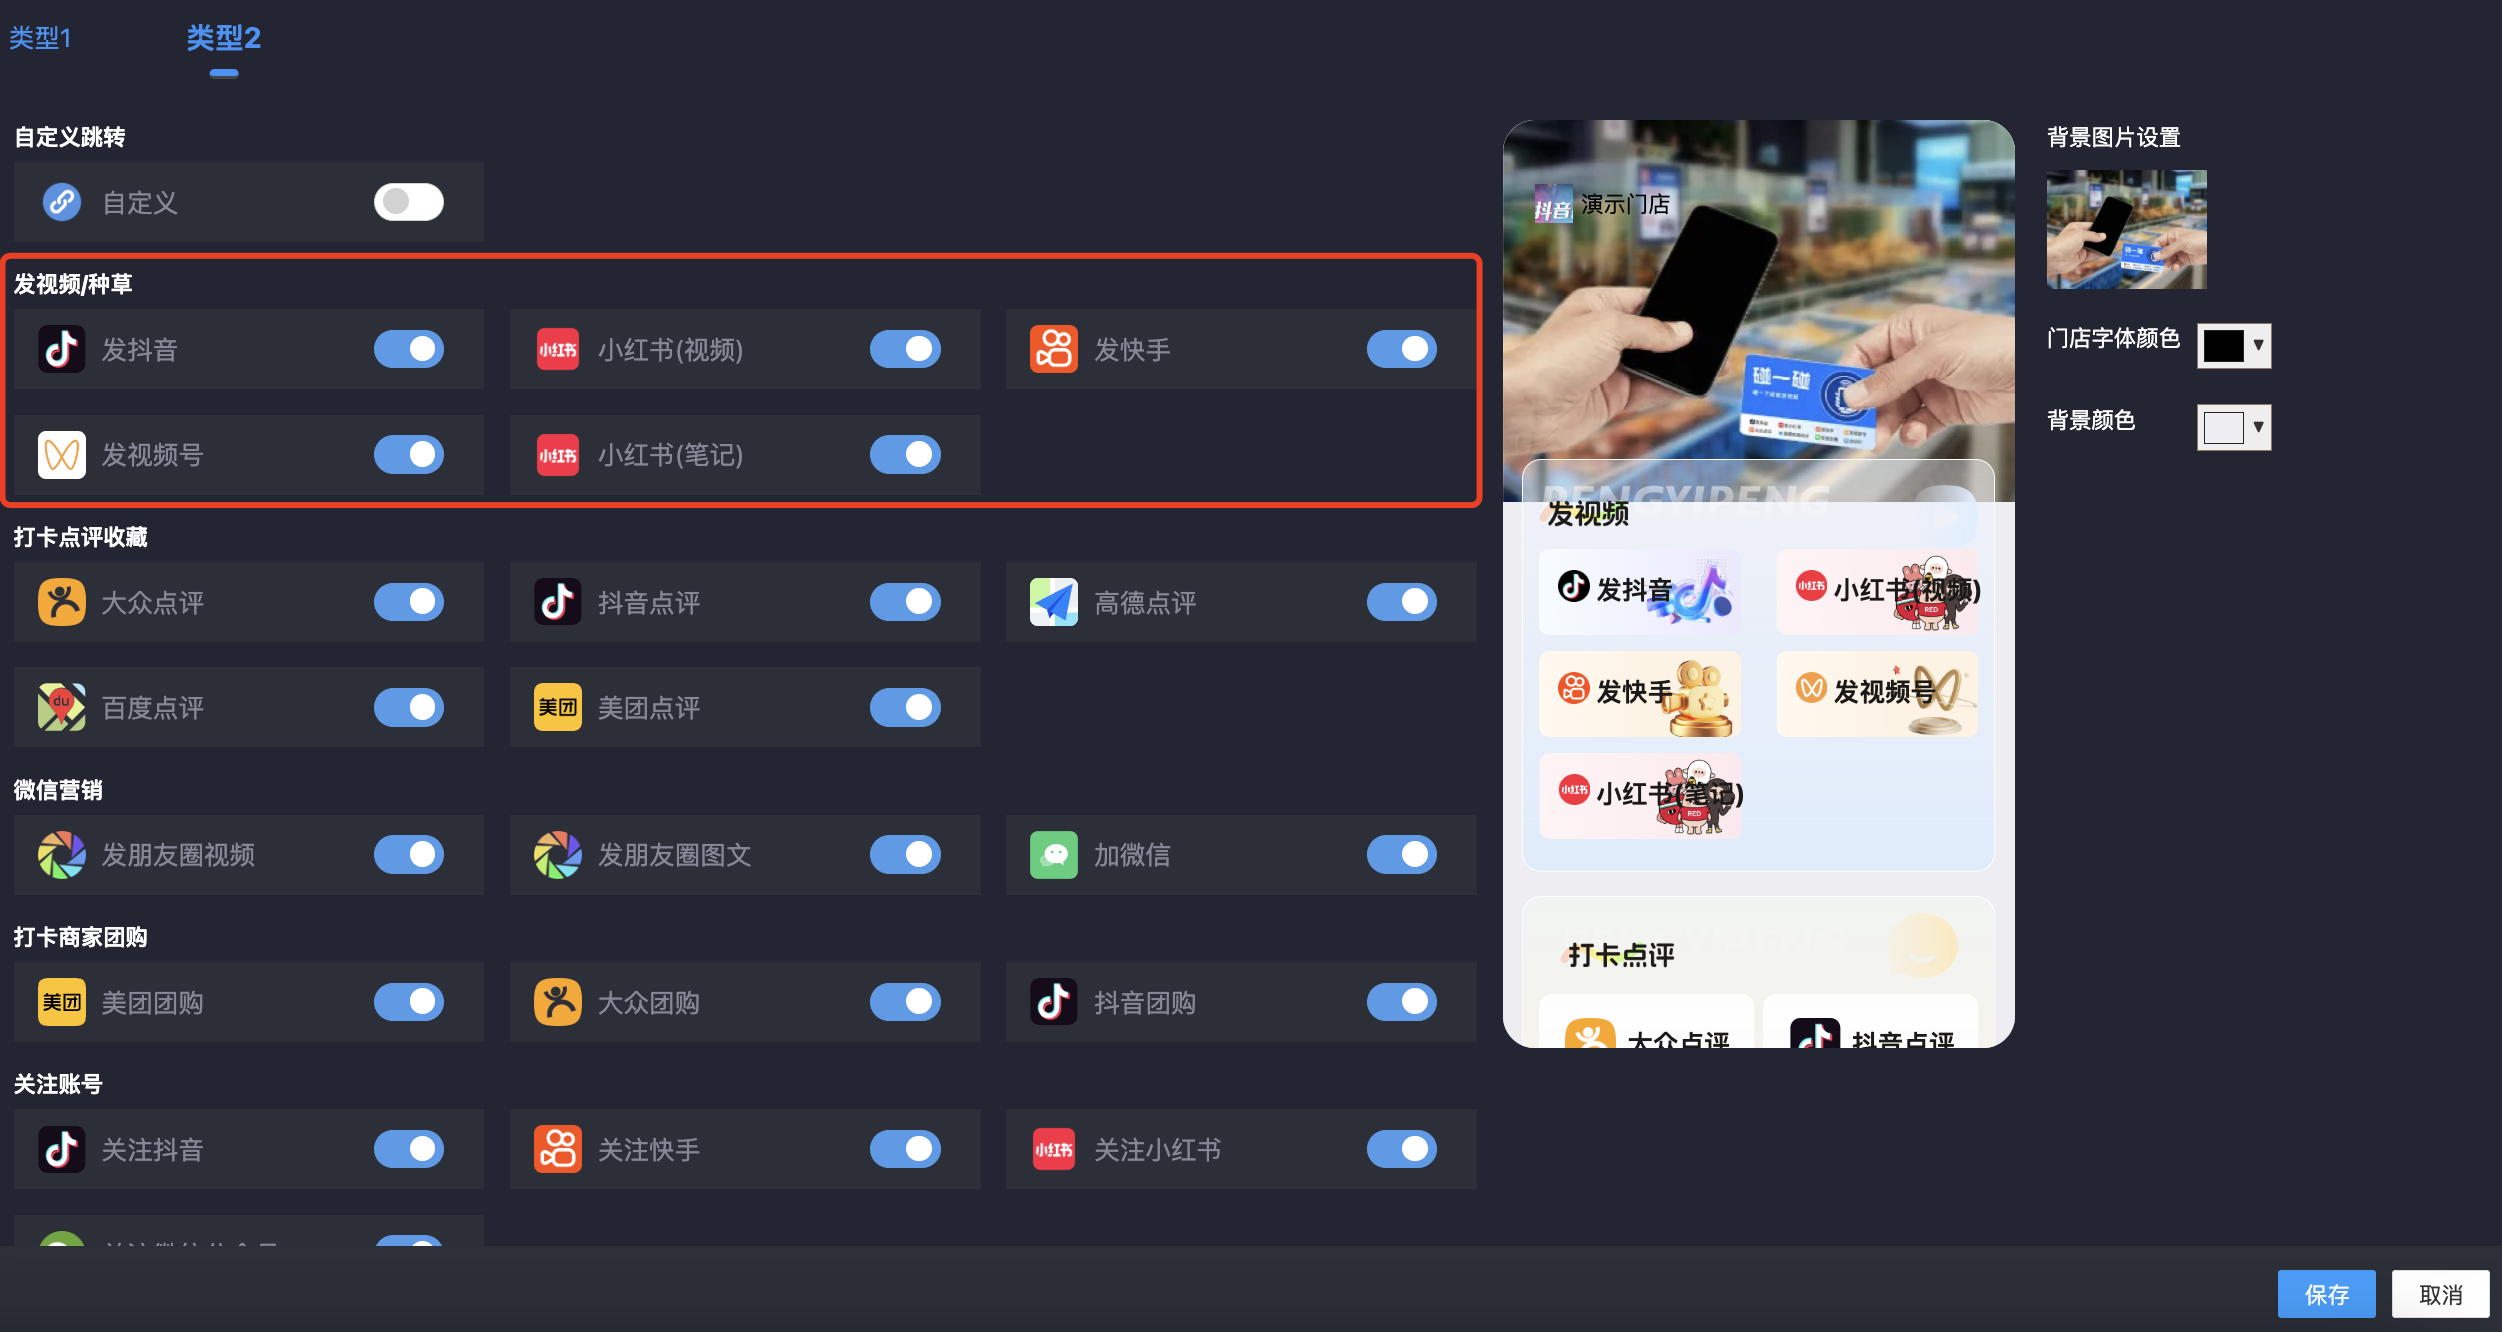
Task: Click the custom link icon beside 自定义
Action: tap(61, 202)
